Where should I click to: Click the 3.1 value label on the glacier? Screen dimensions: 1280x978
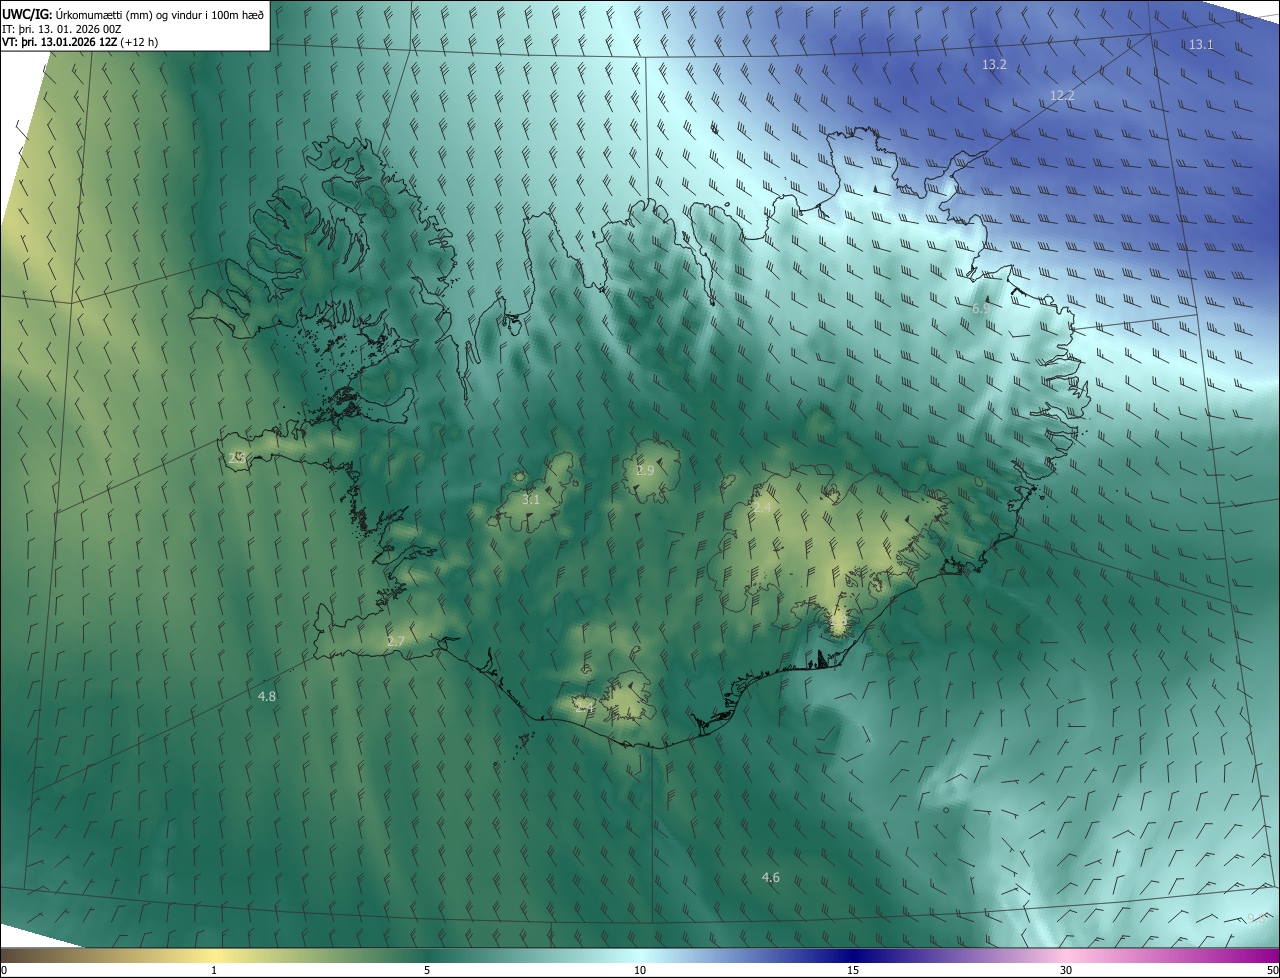point(531,499)
